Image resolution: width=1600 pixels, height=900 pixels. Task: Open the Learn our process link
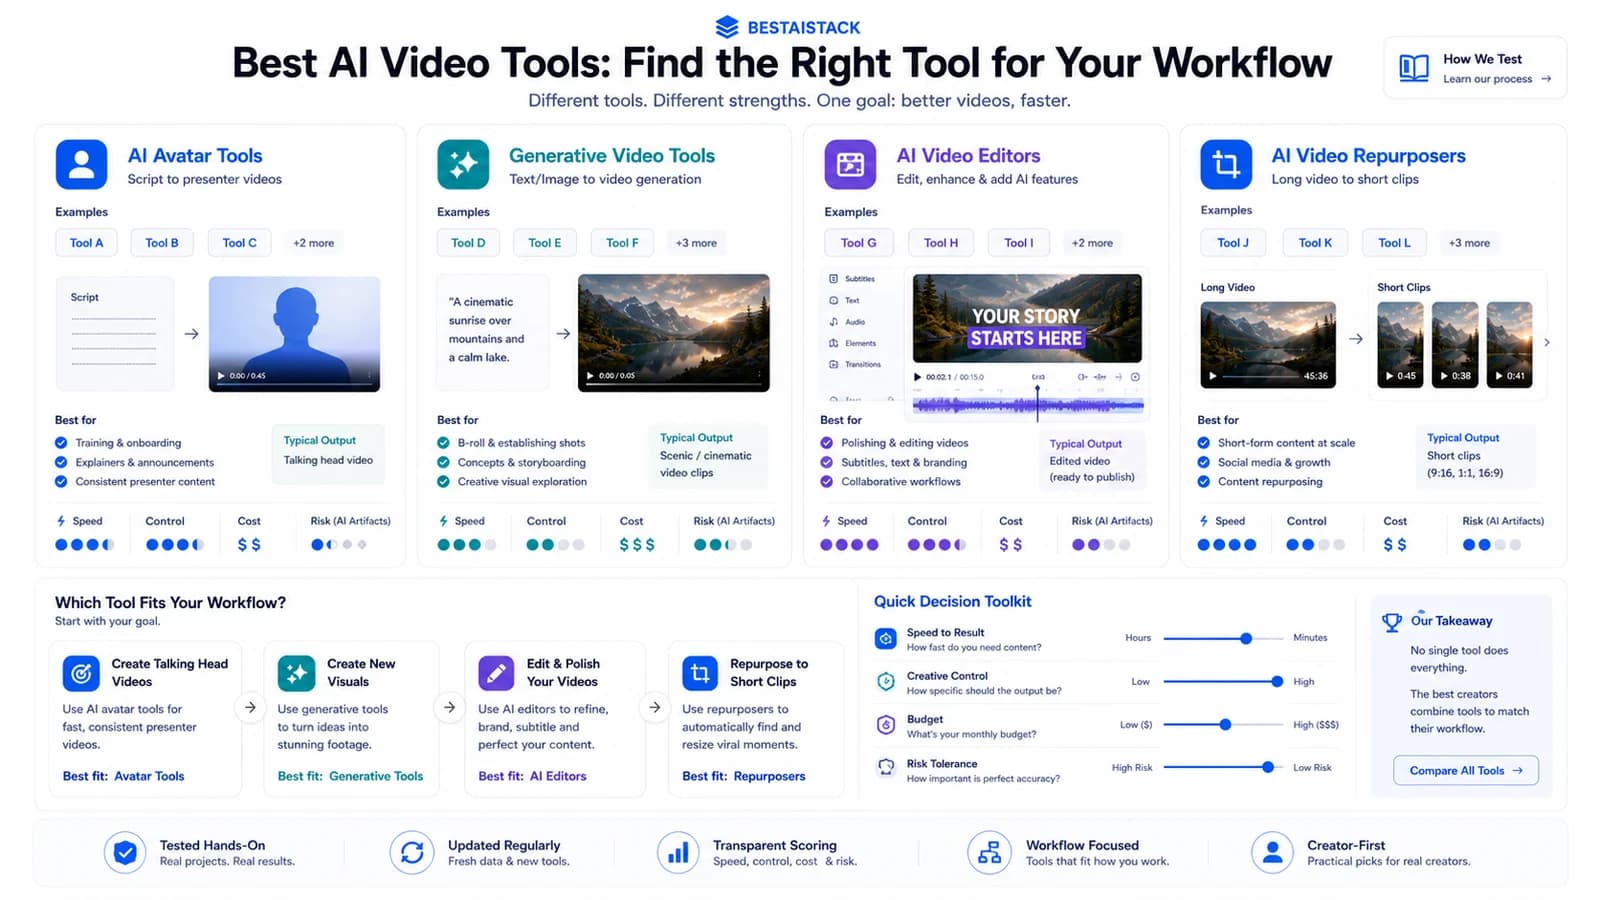tap(1497, 79)
